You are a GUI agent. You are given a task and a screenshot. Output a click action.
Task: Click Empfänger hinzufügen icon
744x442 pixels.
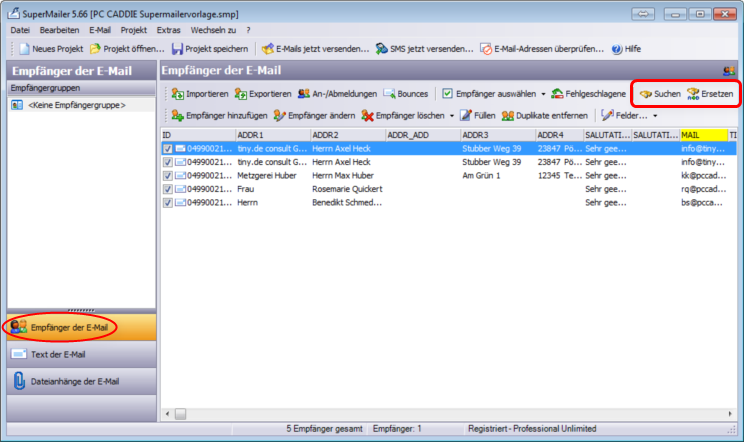[176, 115]
